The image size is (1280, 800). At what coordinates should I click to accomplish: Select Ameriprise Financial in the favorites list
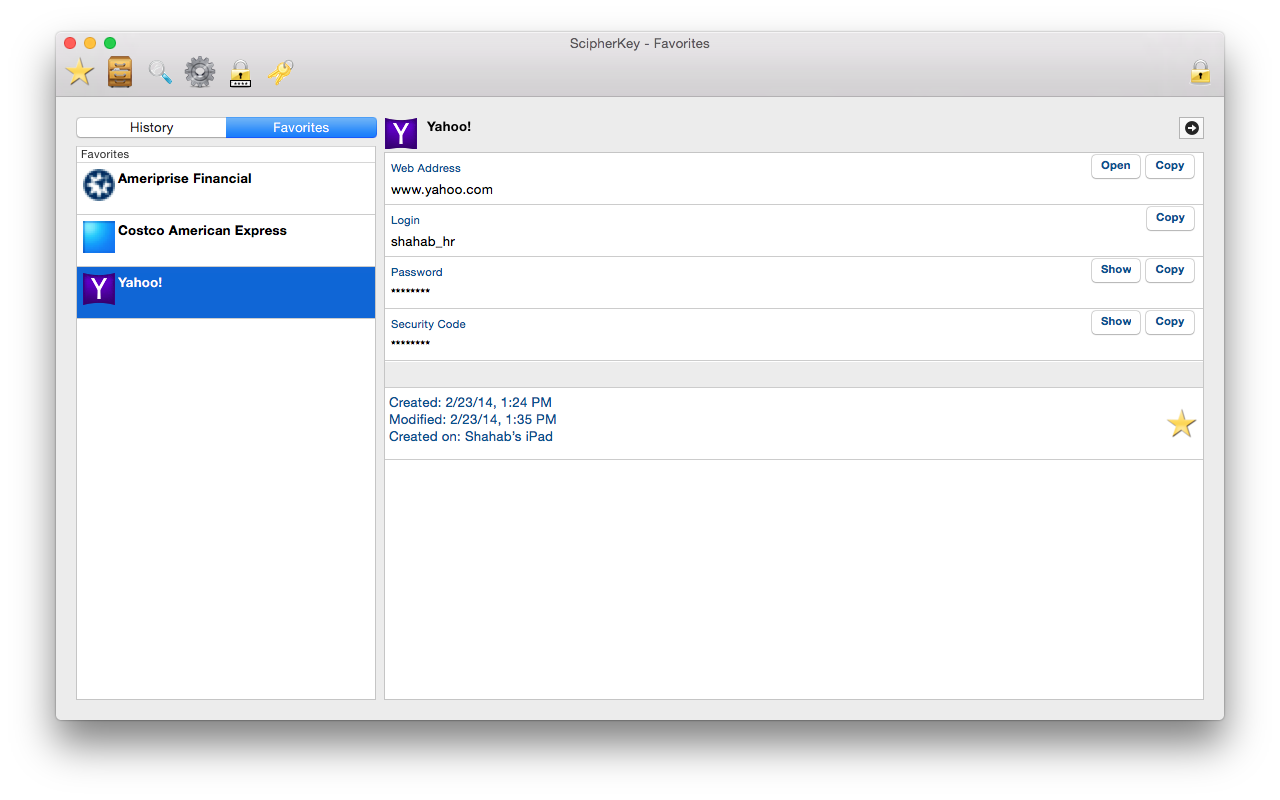[226, 188]
